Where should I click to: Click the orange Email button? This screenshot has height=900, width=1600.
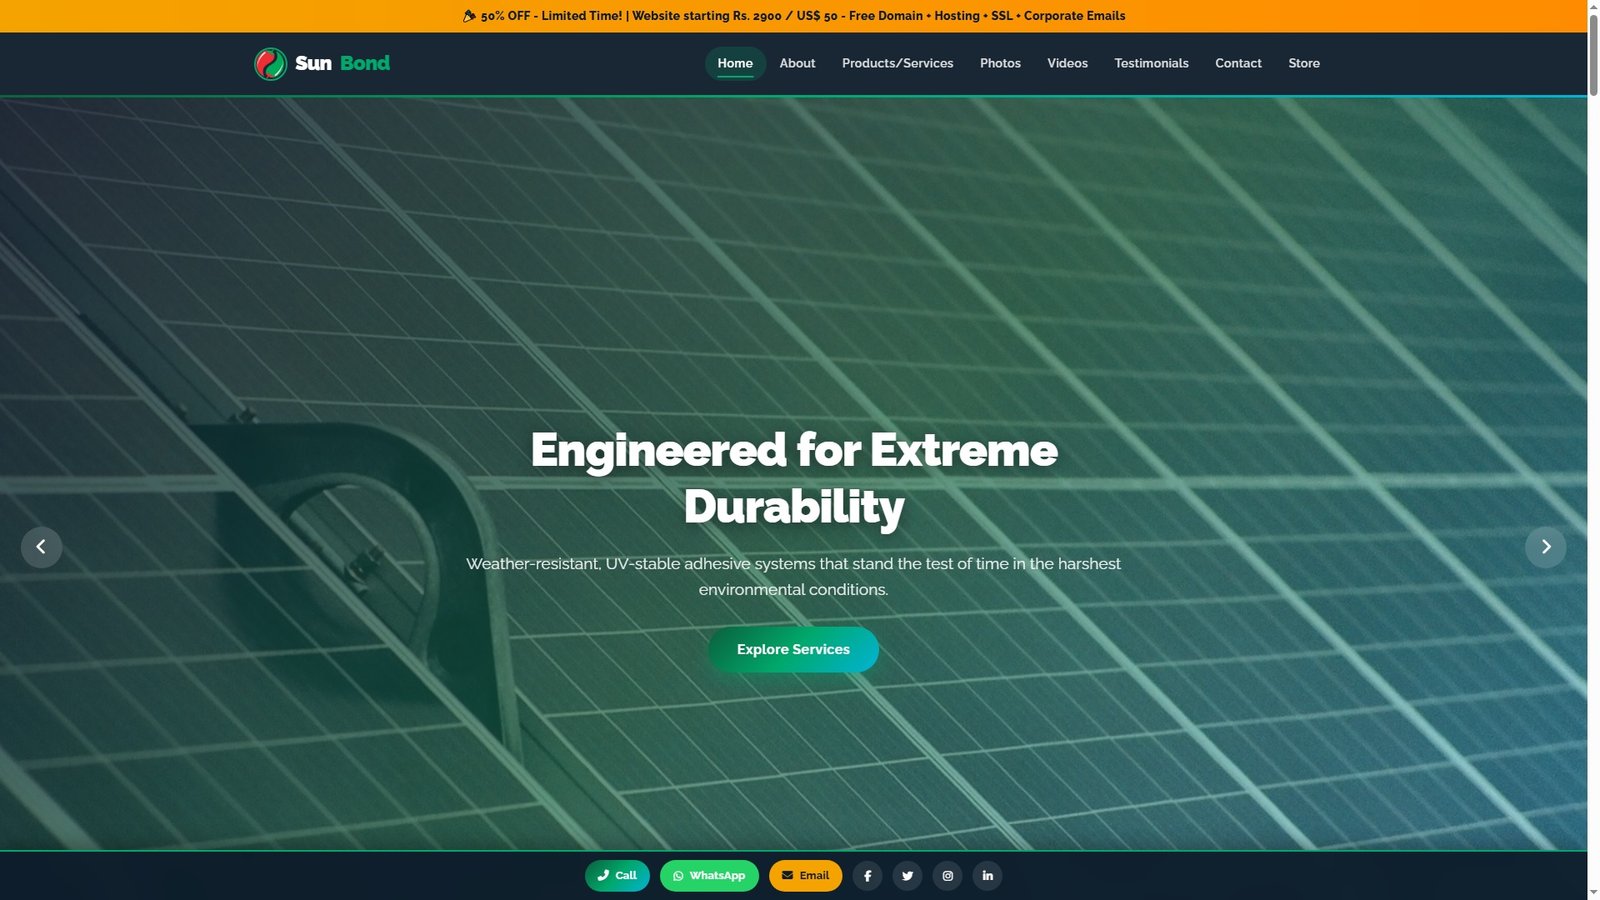pos(805,876)
